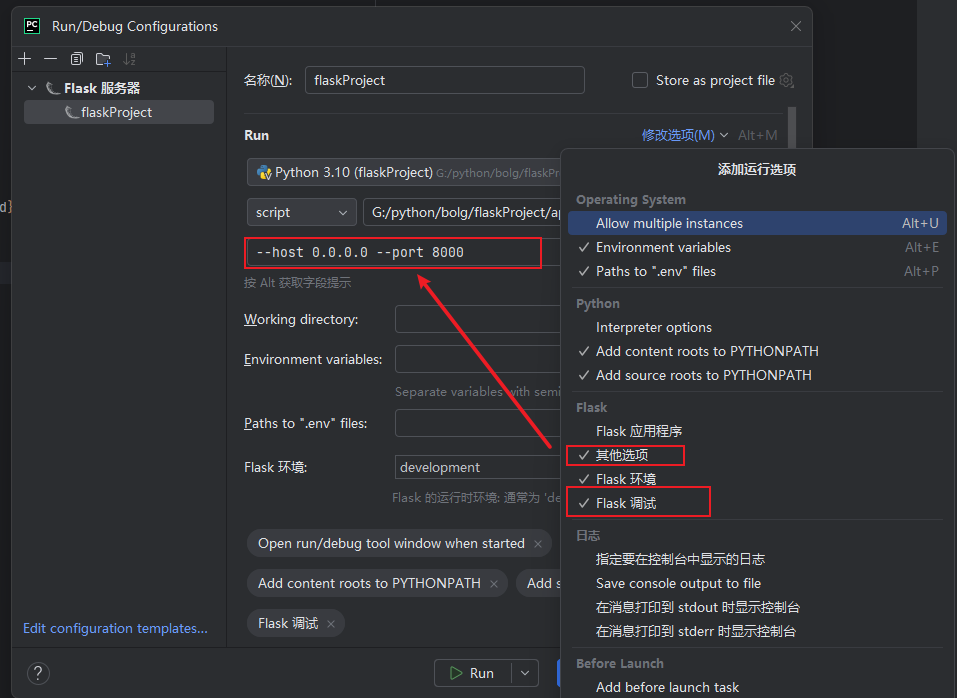Click the 名称 name input field
Screen dimensions: 957x698
[x=443, y=80]
